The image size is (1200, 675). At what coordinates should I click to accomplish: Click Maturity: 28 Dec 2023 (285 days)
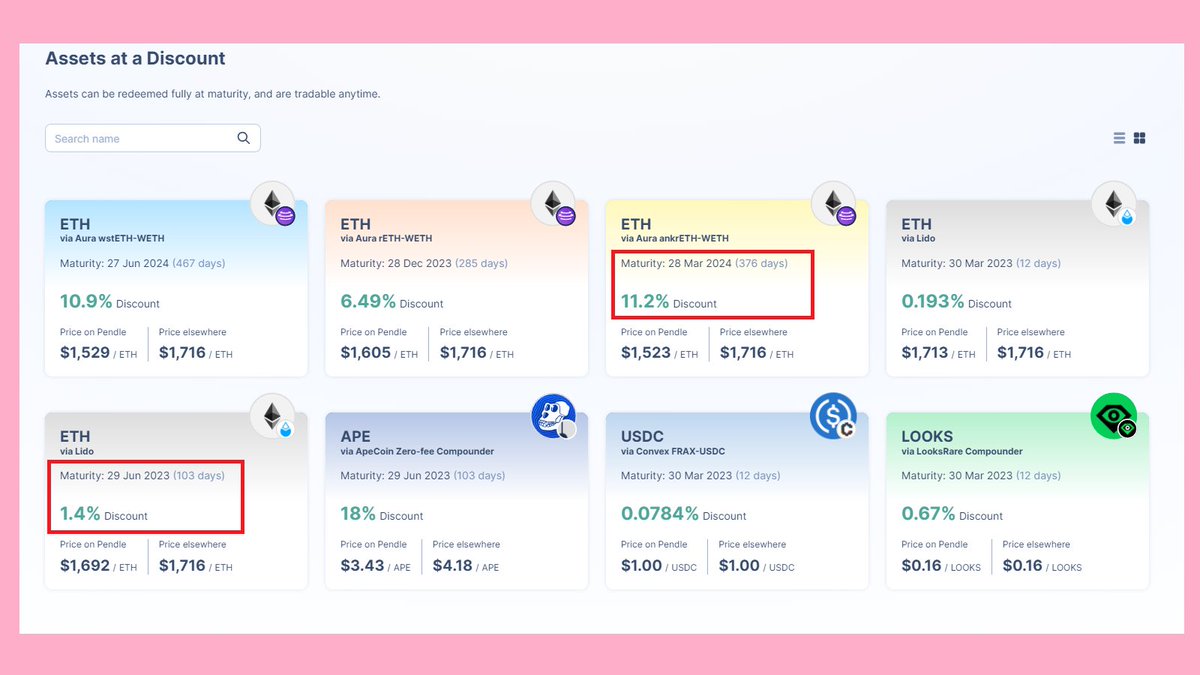(424, 264)
